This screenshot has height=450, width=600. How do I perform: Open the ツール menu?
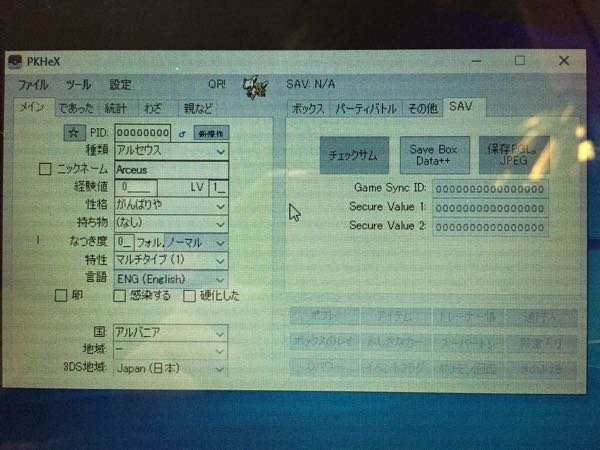[x=78, y=85]
